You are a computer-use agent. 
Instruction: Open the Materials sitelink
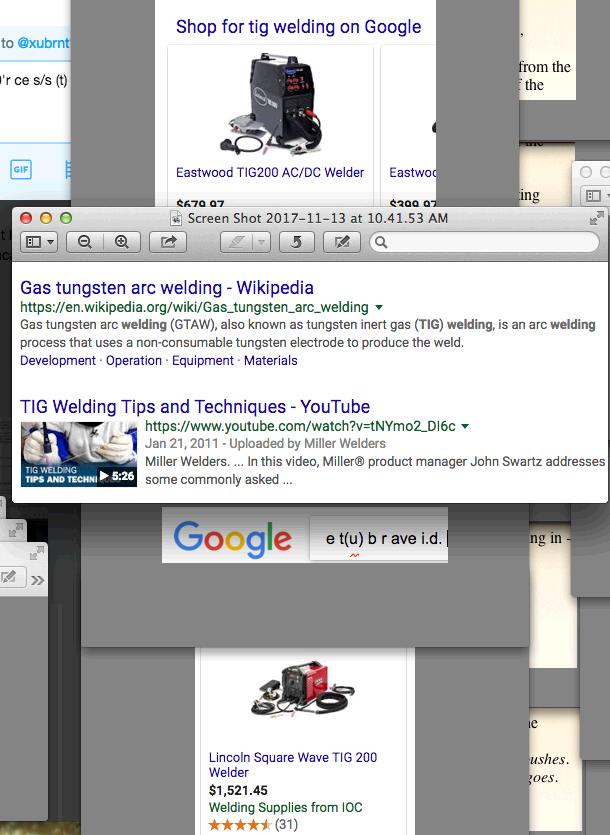(x=271, y=361)
